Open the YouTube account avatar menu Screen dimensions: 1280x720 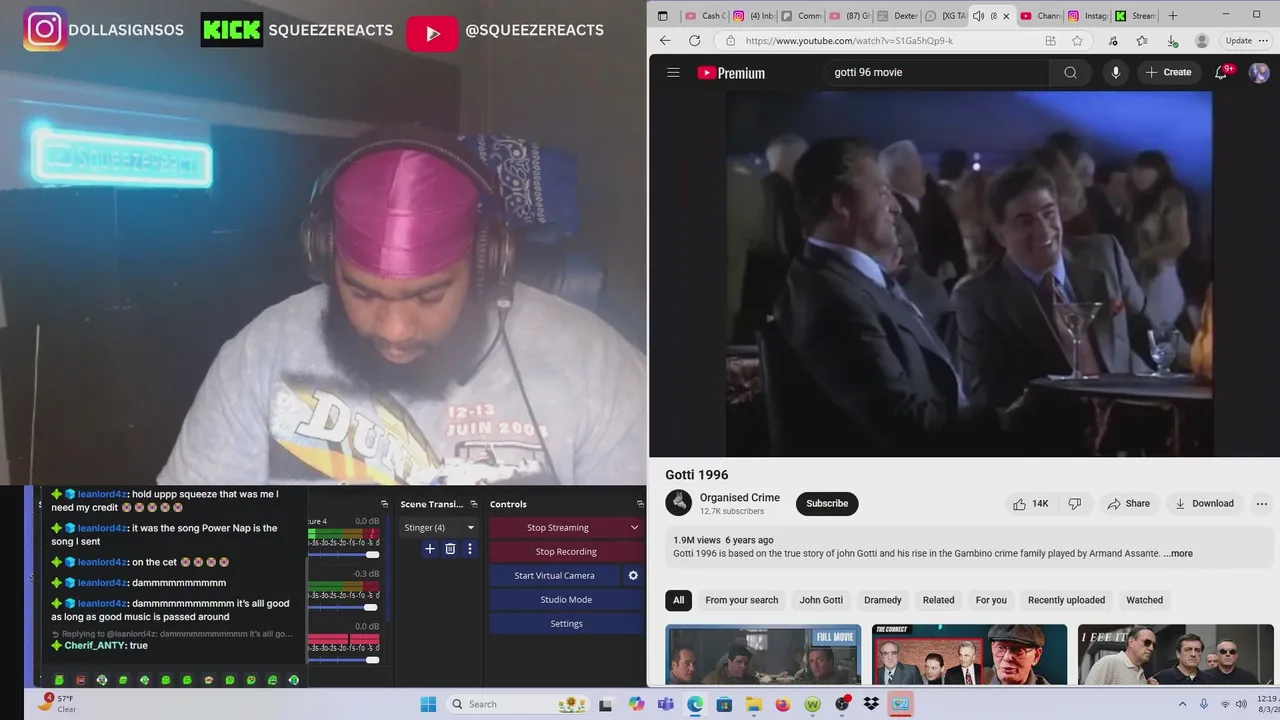pyautogui.click(x=1259, y=72)
